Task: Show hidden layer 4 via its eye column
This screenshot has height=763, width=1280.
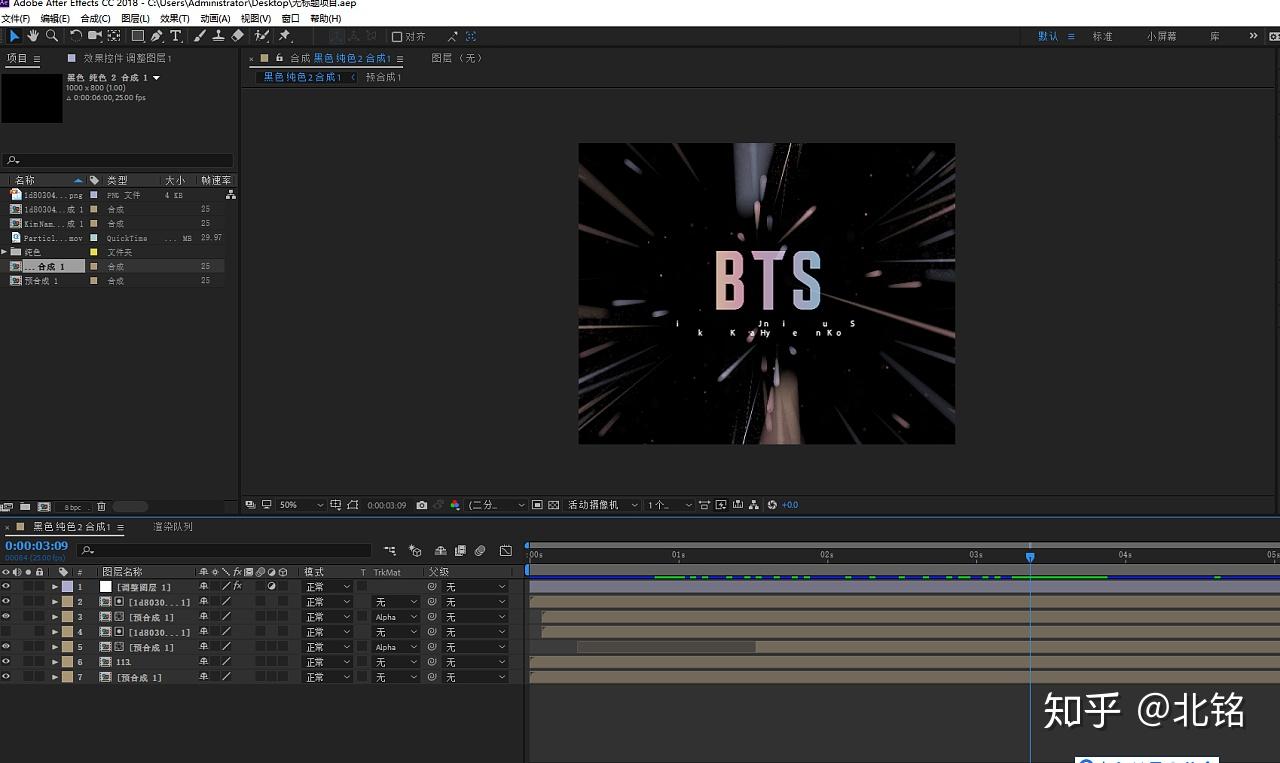Action: click(x=6, y=632)
